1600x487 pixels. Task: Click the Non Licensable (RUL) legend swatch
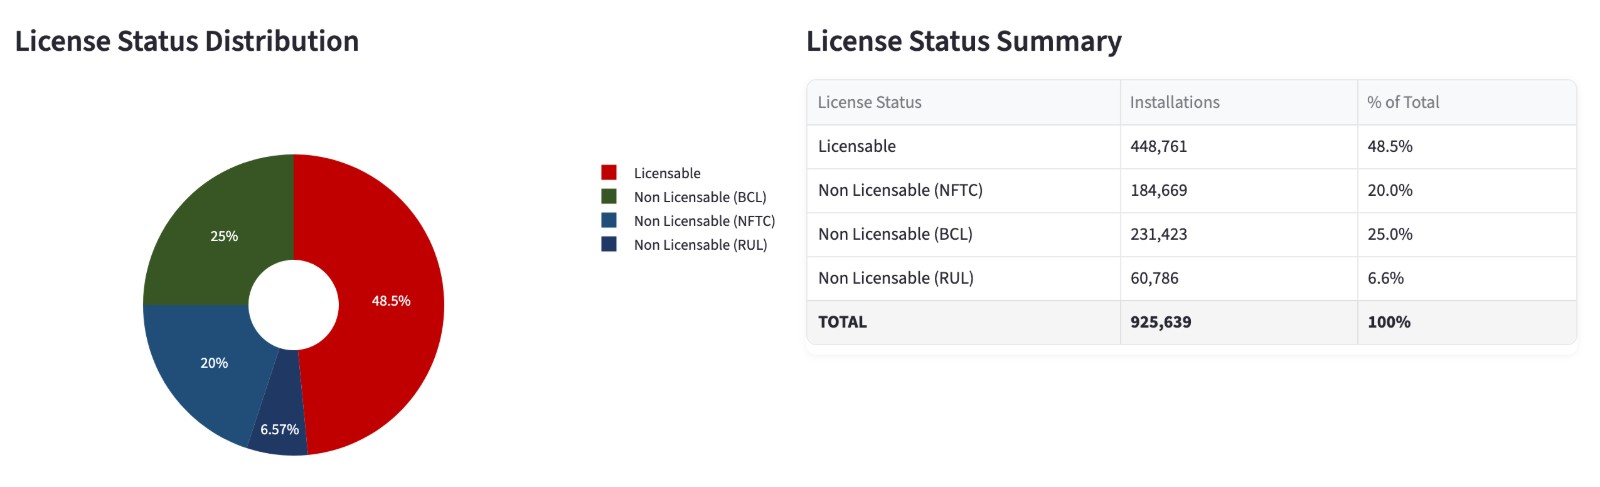(609, 245)
